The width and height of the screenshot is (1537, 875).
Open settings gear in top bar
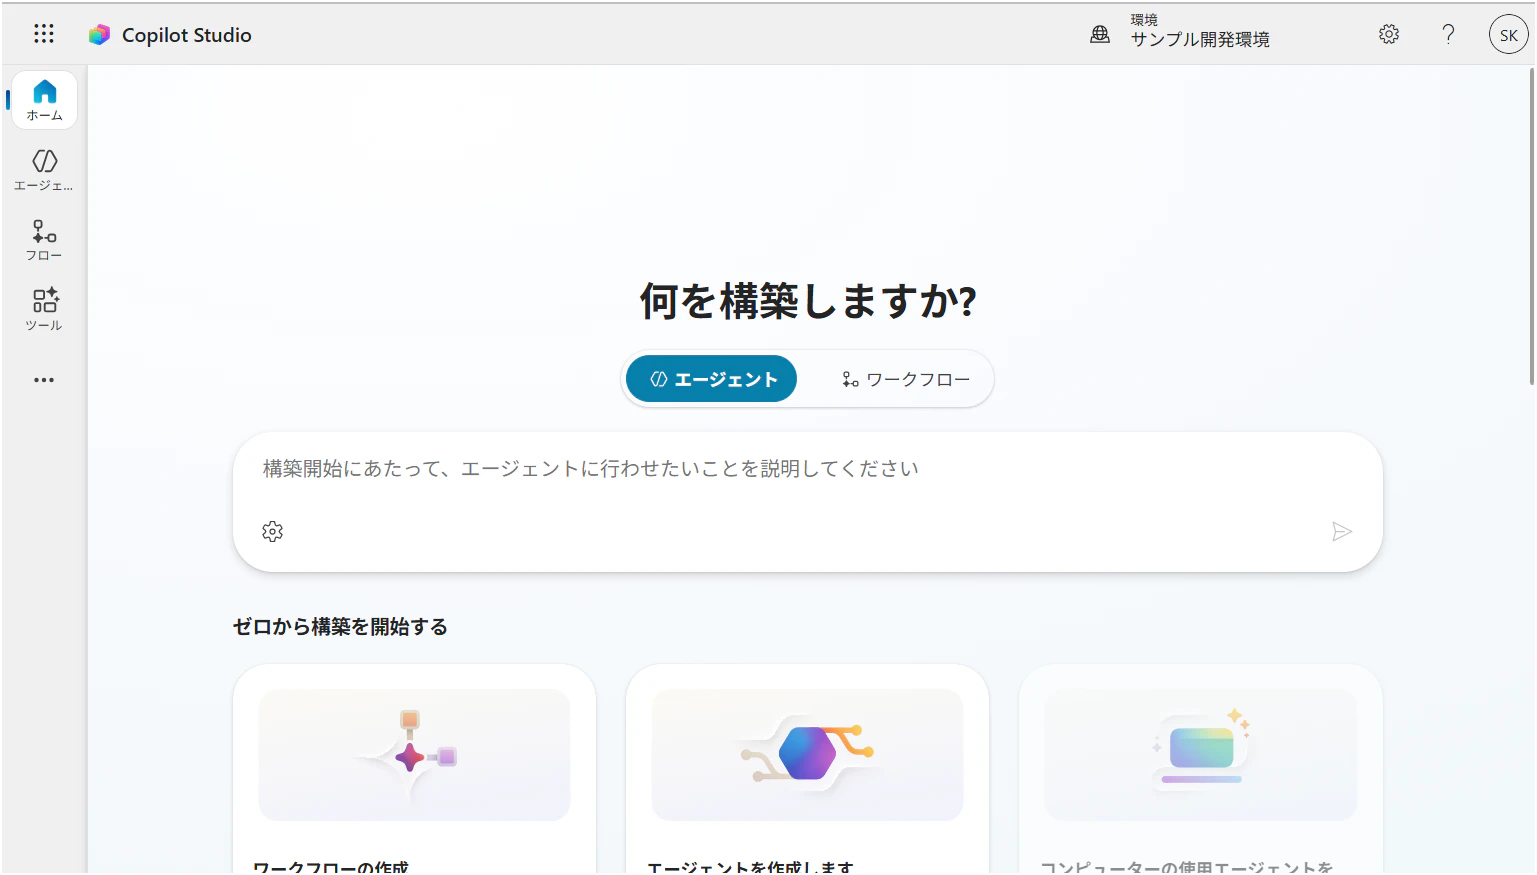click(1389, 34)
